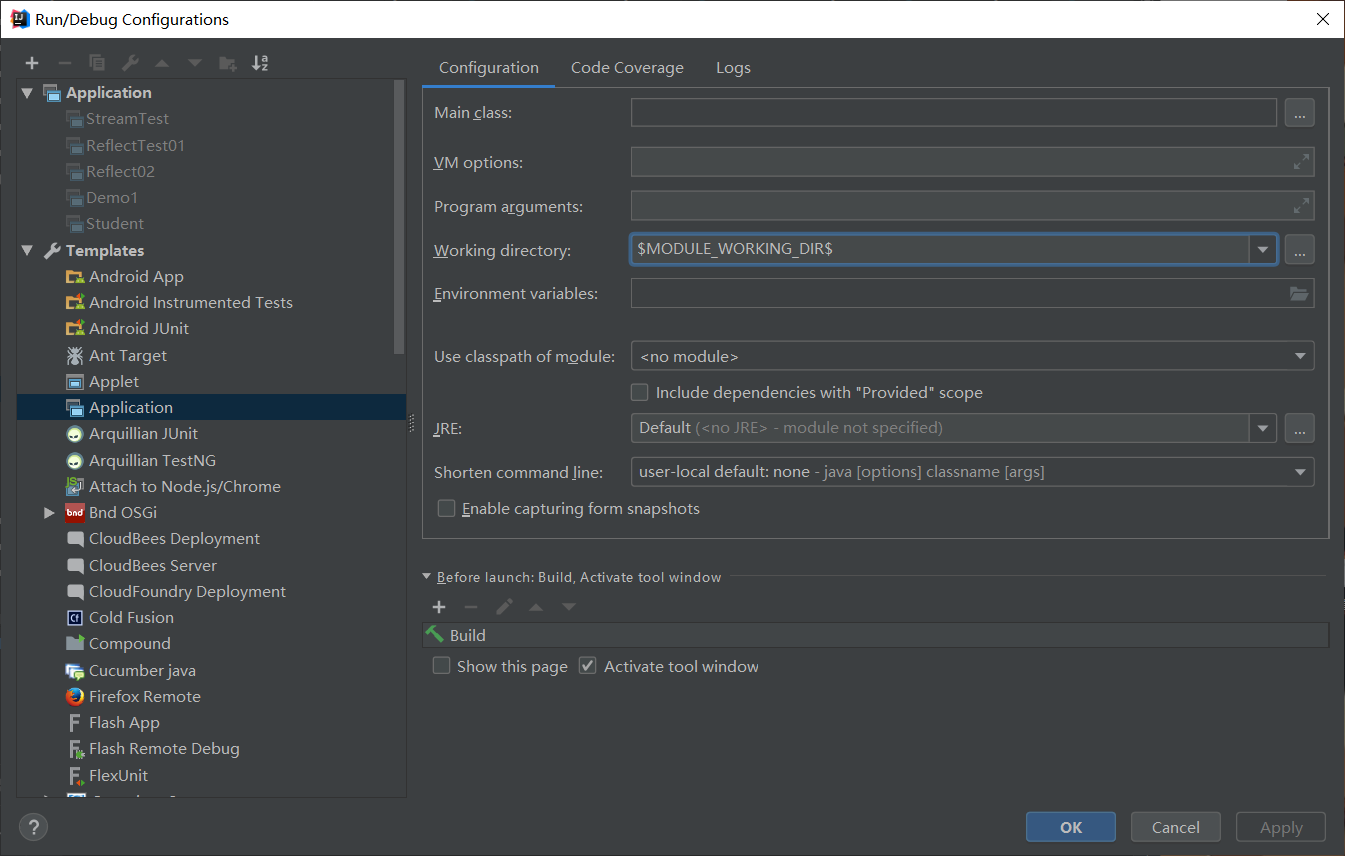The height and width of the screenshot is (856, 1345).
Task: Click the OK button
Action: tap(1070, 827)
